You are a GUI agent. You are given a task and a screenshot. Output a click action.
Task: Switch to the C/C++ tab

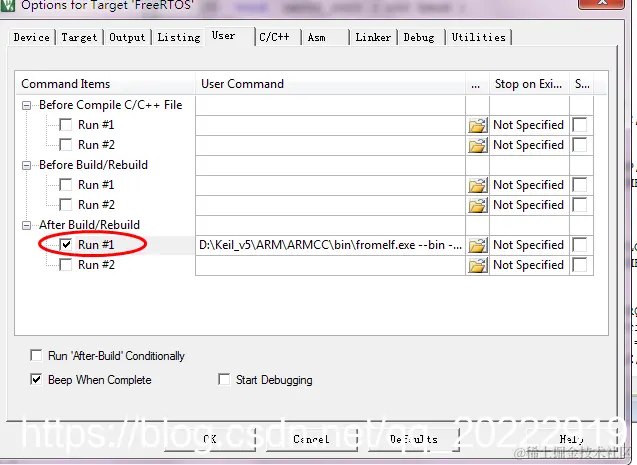pyautogui.click(x=277, y=37)
